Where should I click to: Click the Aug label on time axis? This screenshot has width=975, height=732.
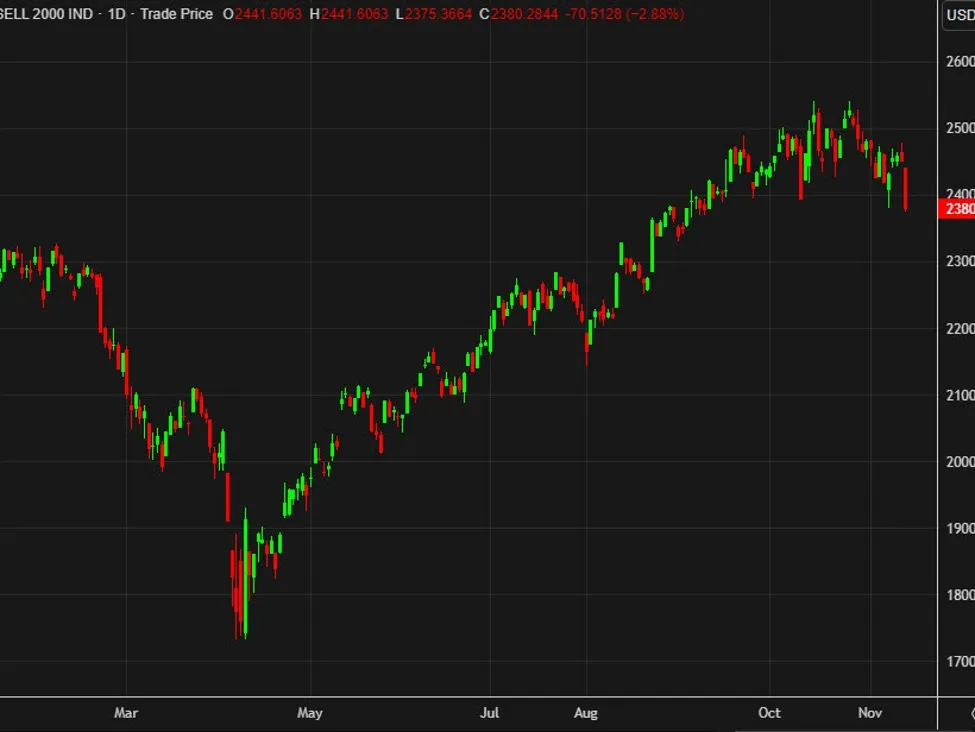point(586,713)
